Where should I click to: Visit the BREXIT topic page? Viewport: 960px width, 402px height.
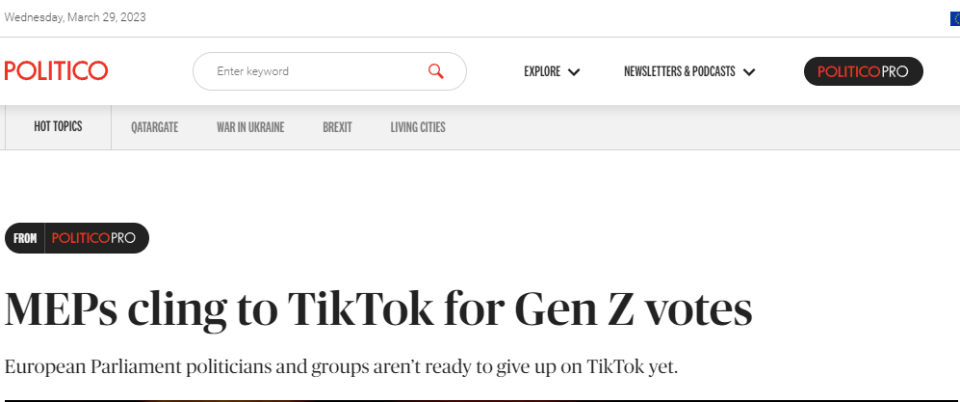pos(337,127)
